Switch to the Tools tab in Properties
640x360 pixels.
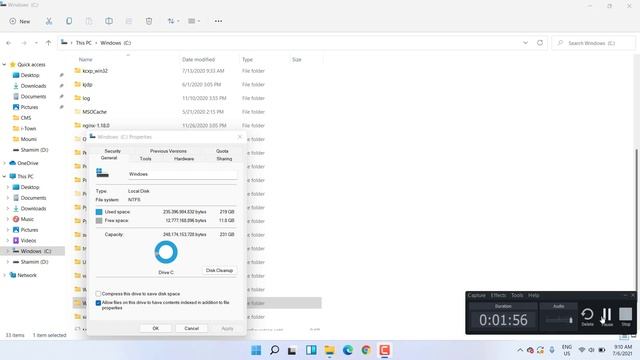tap(145, 159)
